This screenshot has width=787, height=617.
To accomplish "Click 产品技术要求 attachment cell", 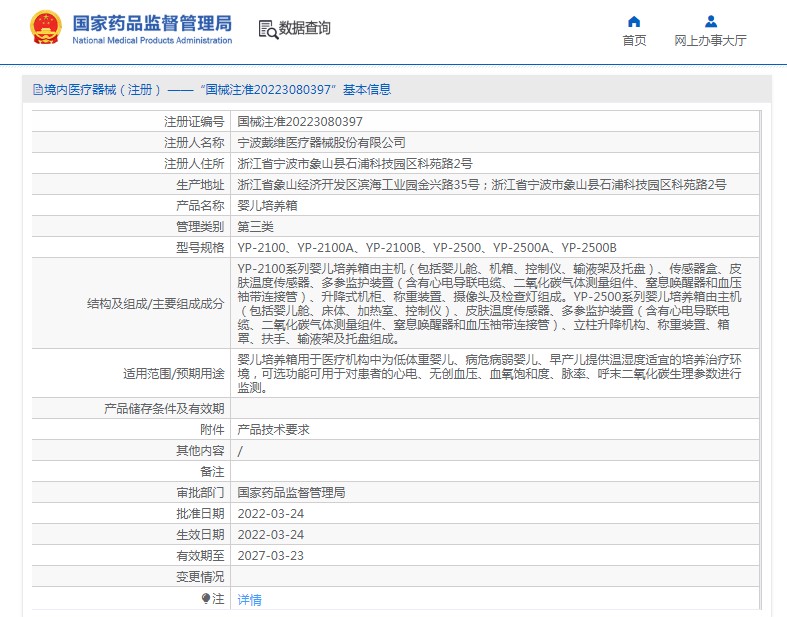I will pyautogui.click(x=273, y=429).
